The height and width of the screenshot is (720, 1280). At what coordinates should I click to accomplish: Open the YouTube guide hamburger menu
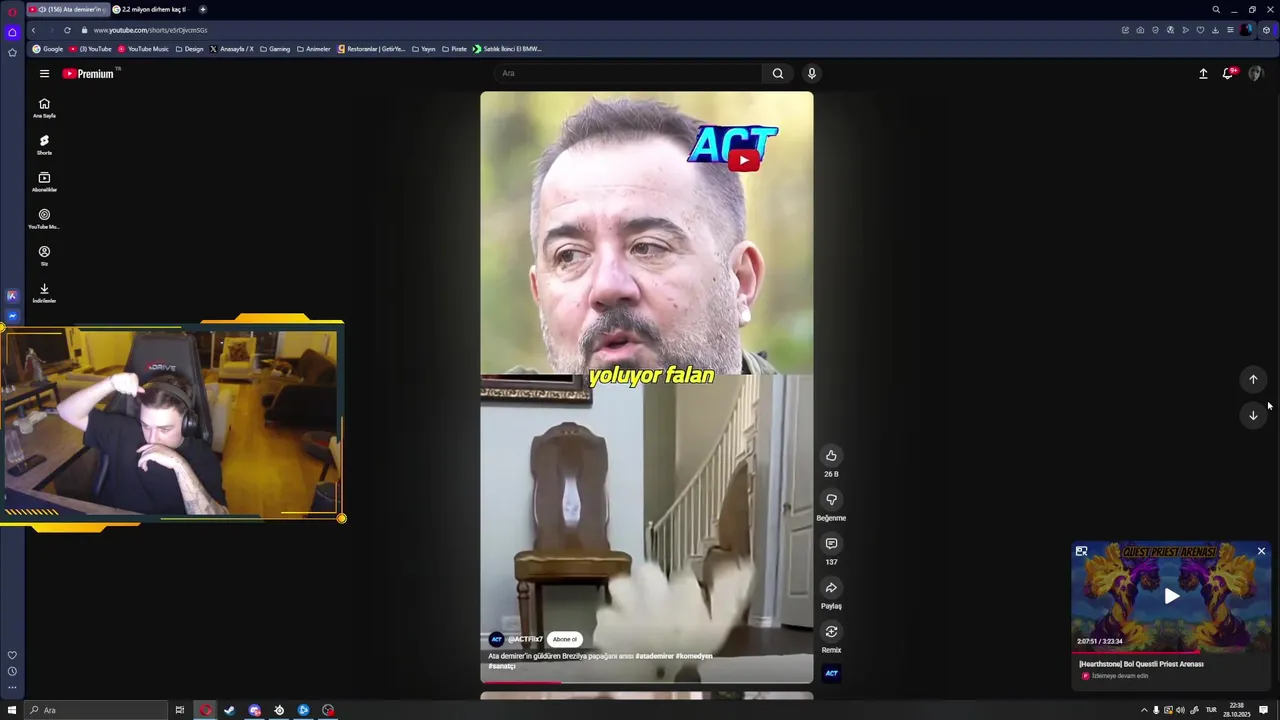pyautogui.click(x=44, y=73)
